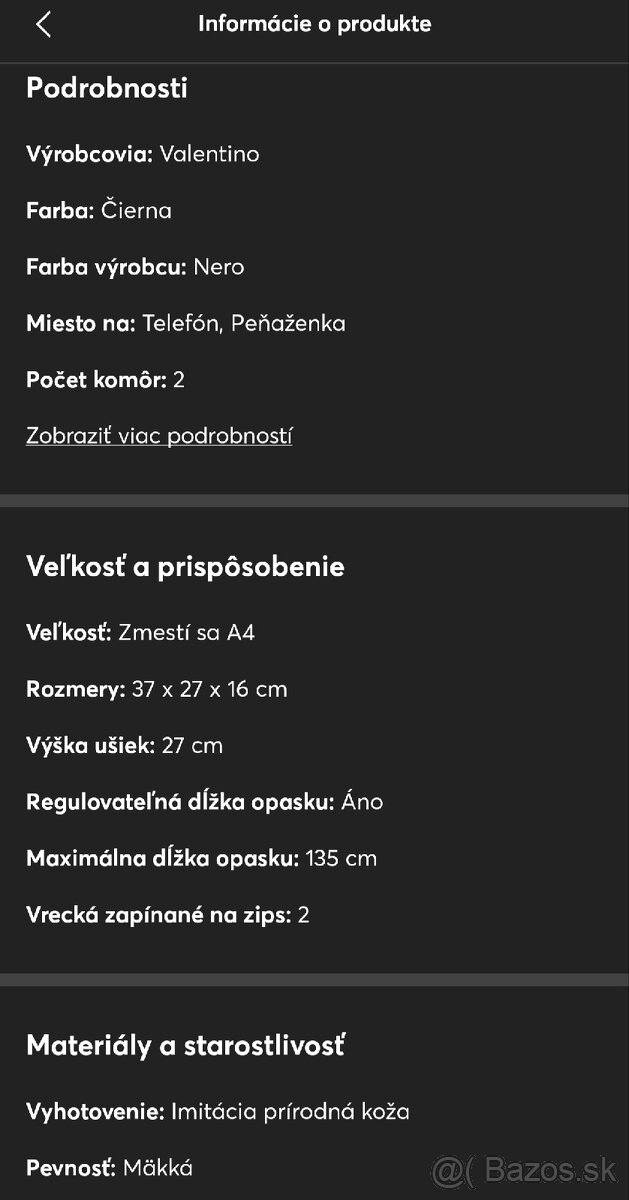Screen dimensions: 629x1200
Task: Open 'Zobraziť viac podrobností' link
Action: 158,435
